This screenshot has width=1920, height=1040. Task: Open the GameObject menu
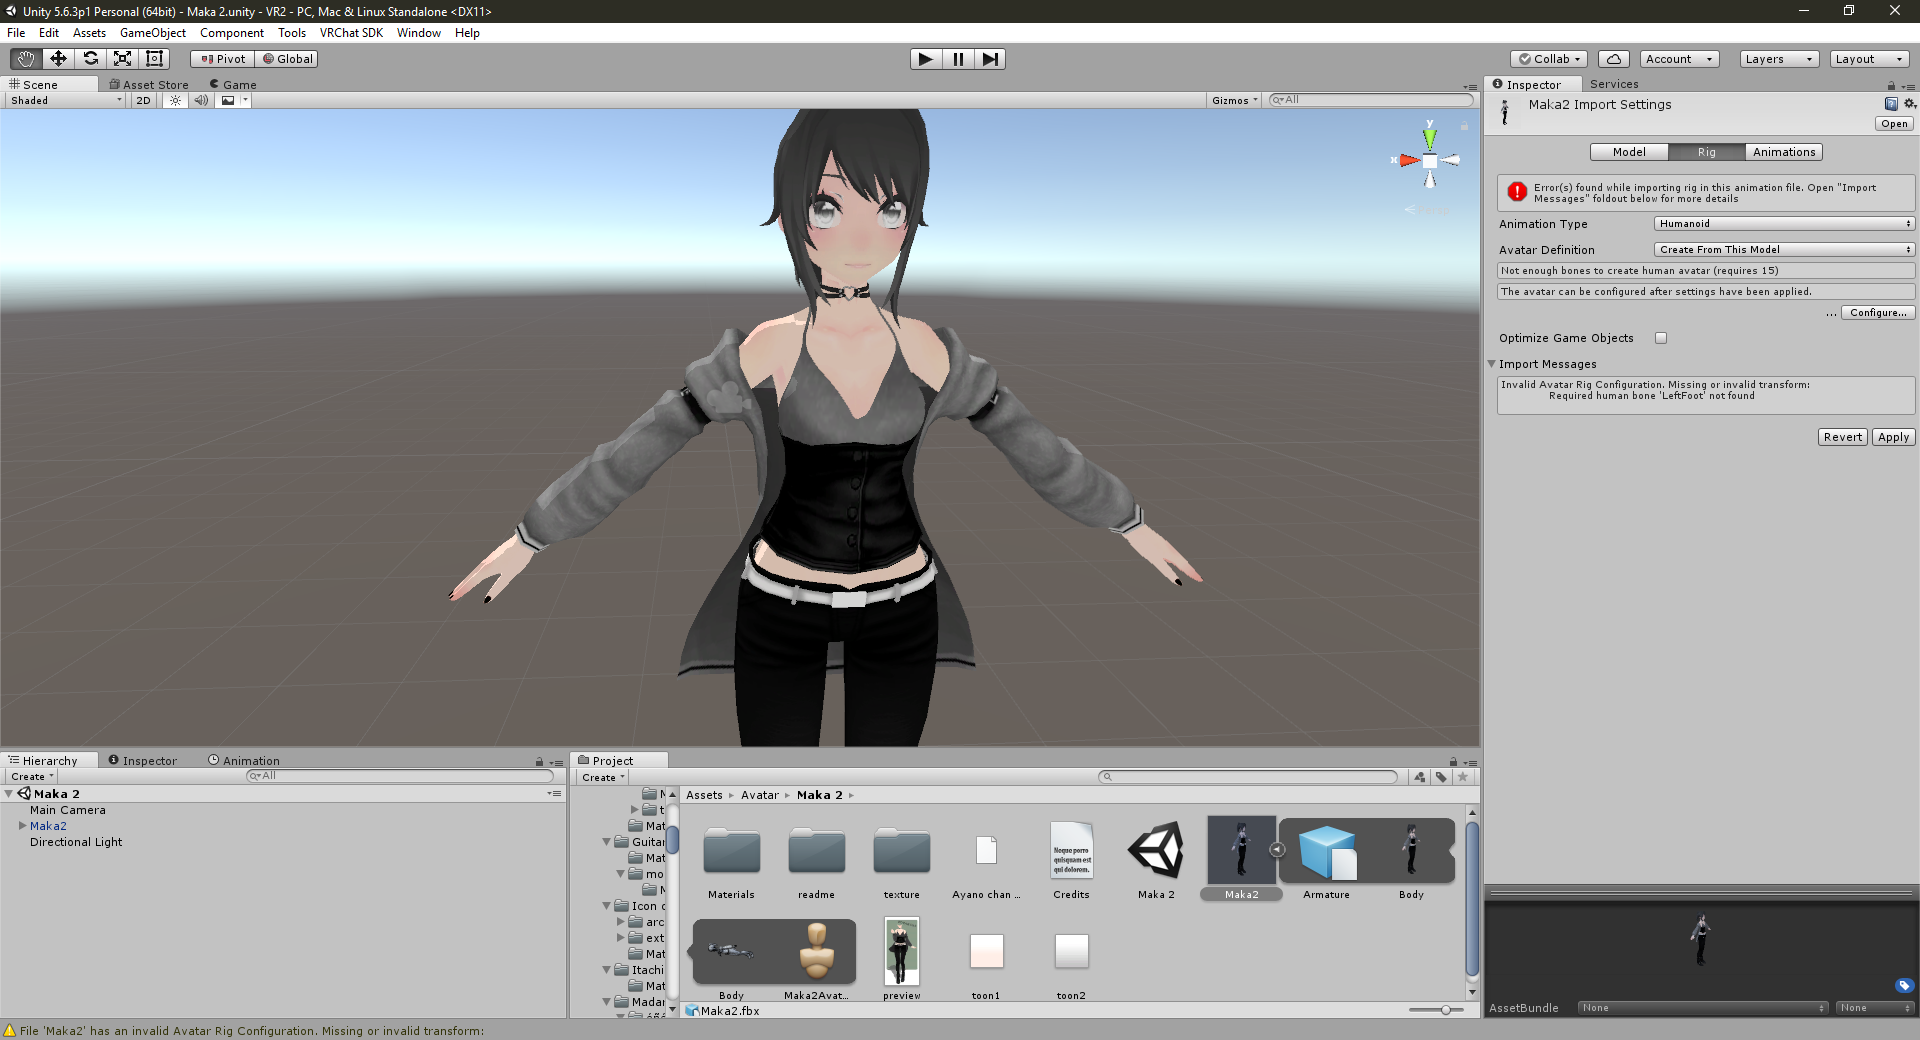[153, 33]
